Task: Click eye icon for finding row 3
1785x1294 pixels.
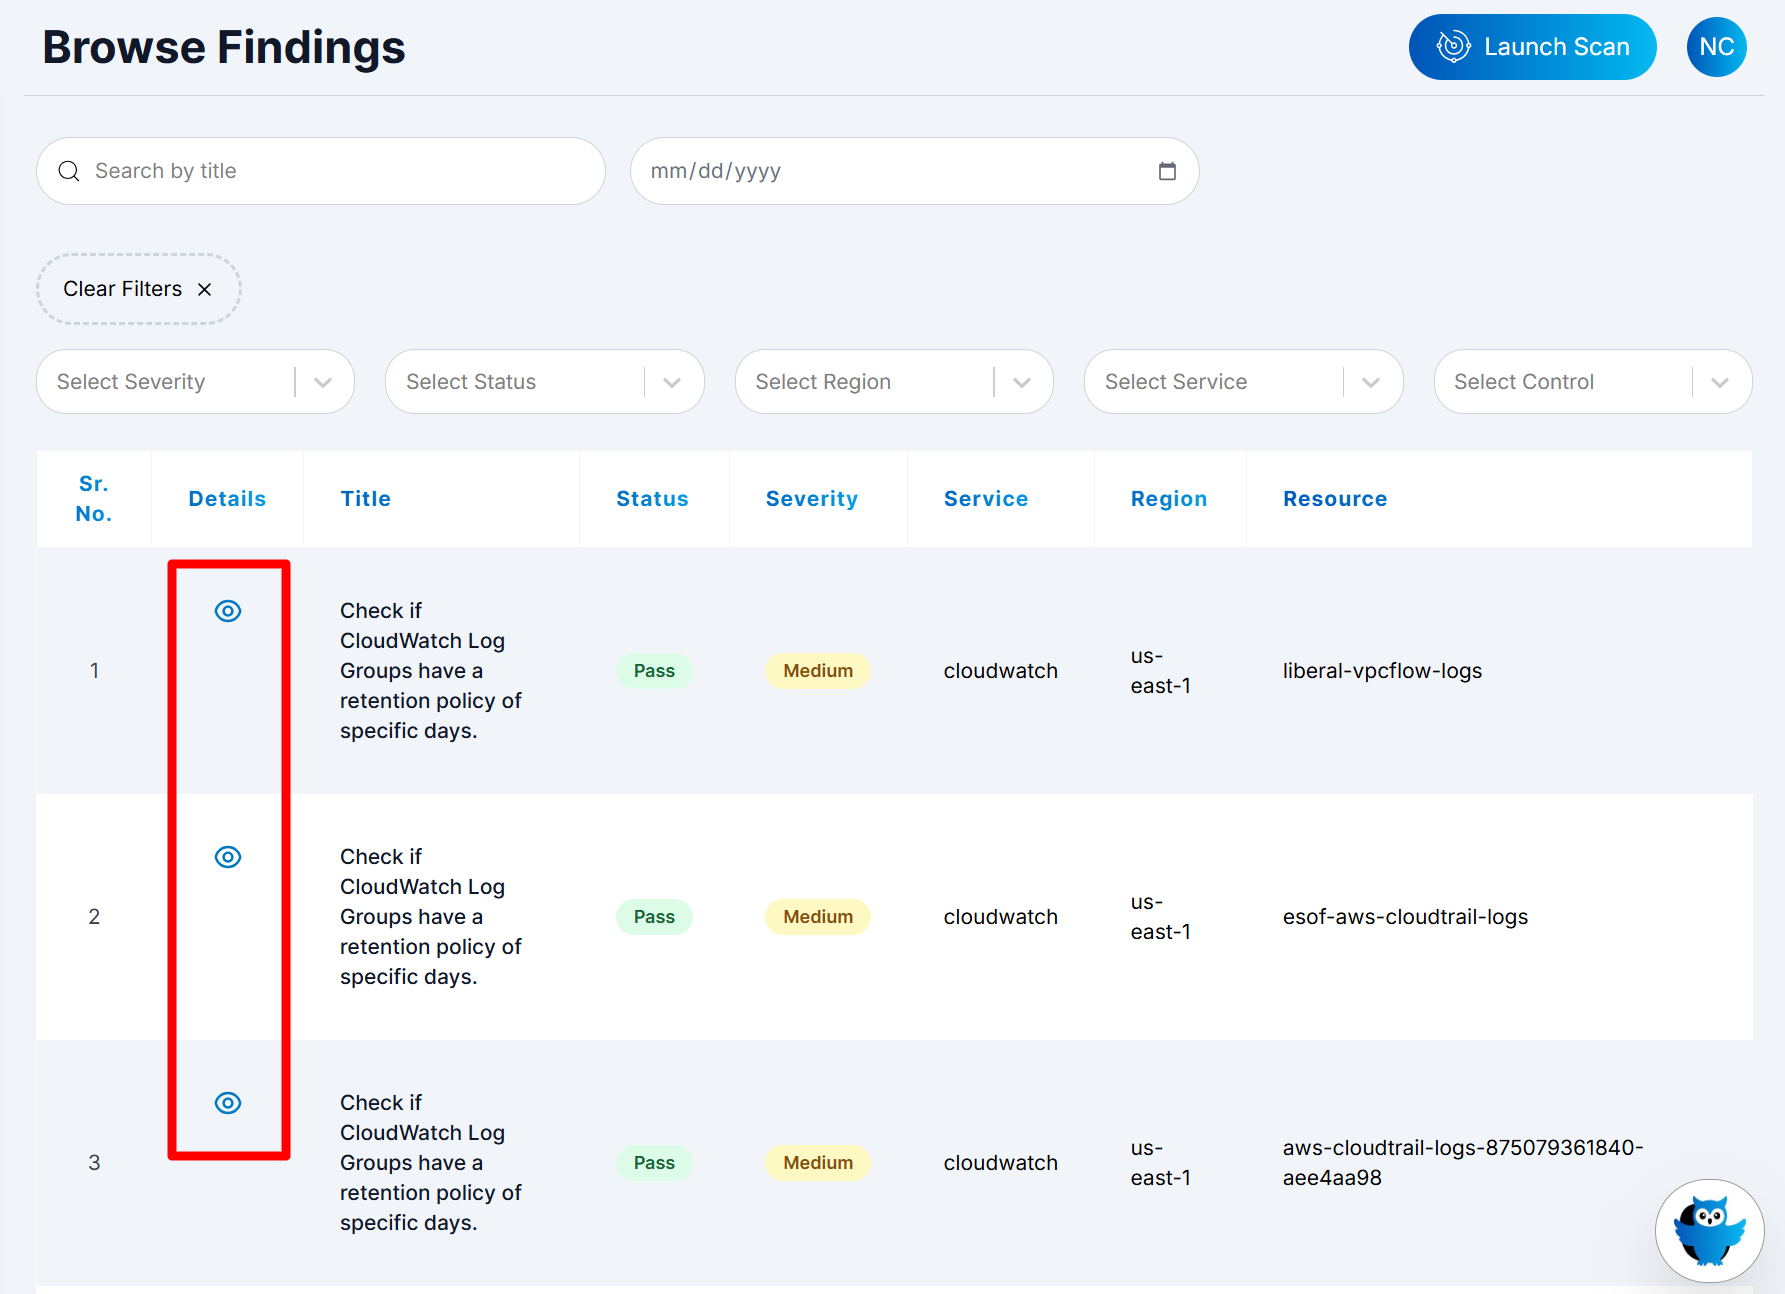Action: [x=228, y=1103]
